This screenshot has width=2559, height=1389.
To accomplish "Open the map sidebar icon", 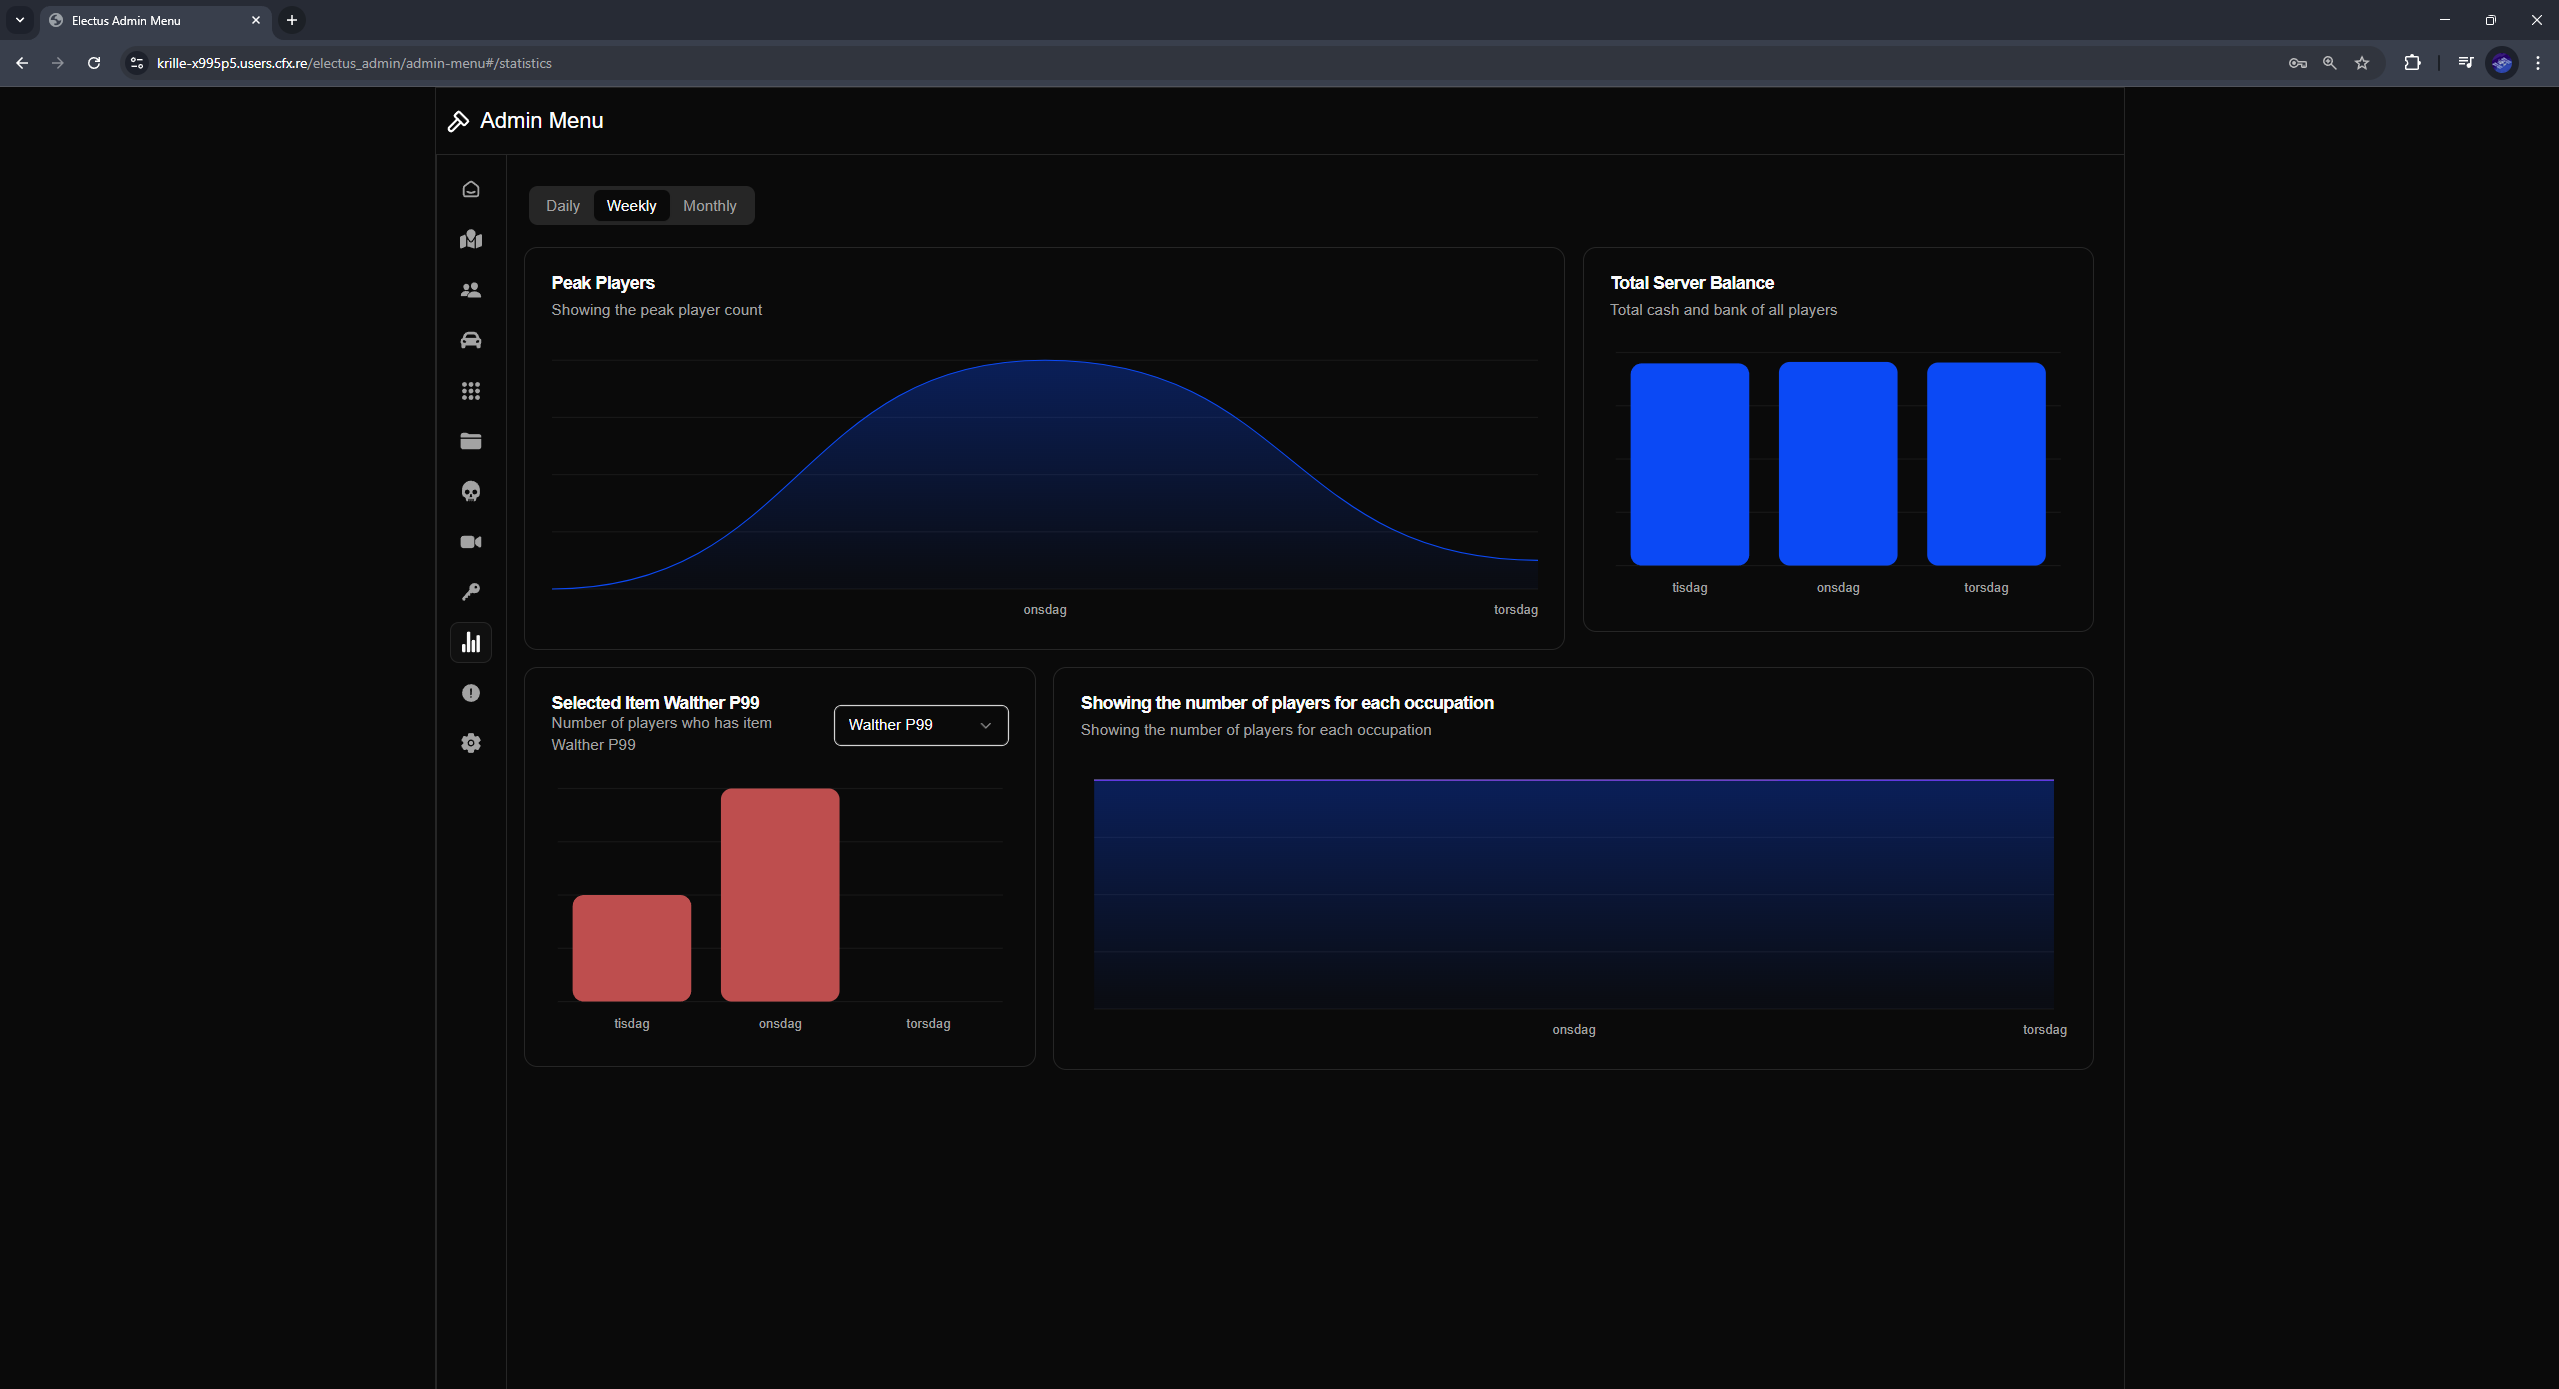I will click(x=471, y=240).
